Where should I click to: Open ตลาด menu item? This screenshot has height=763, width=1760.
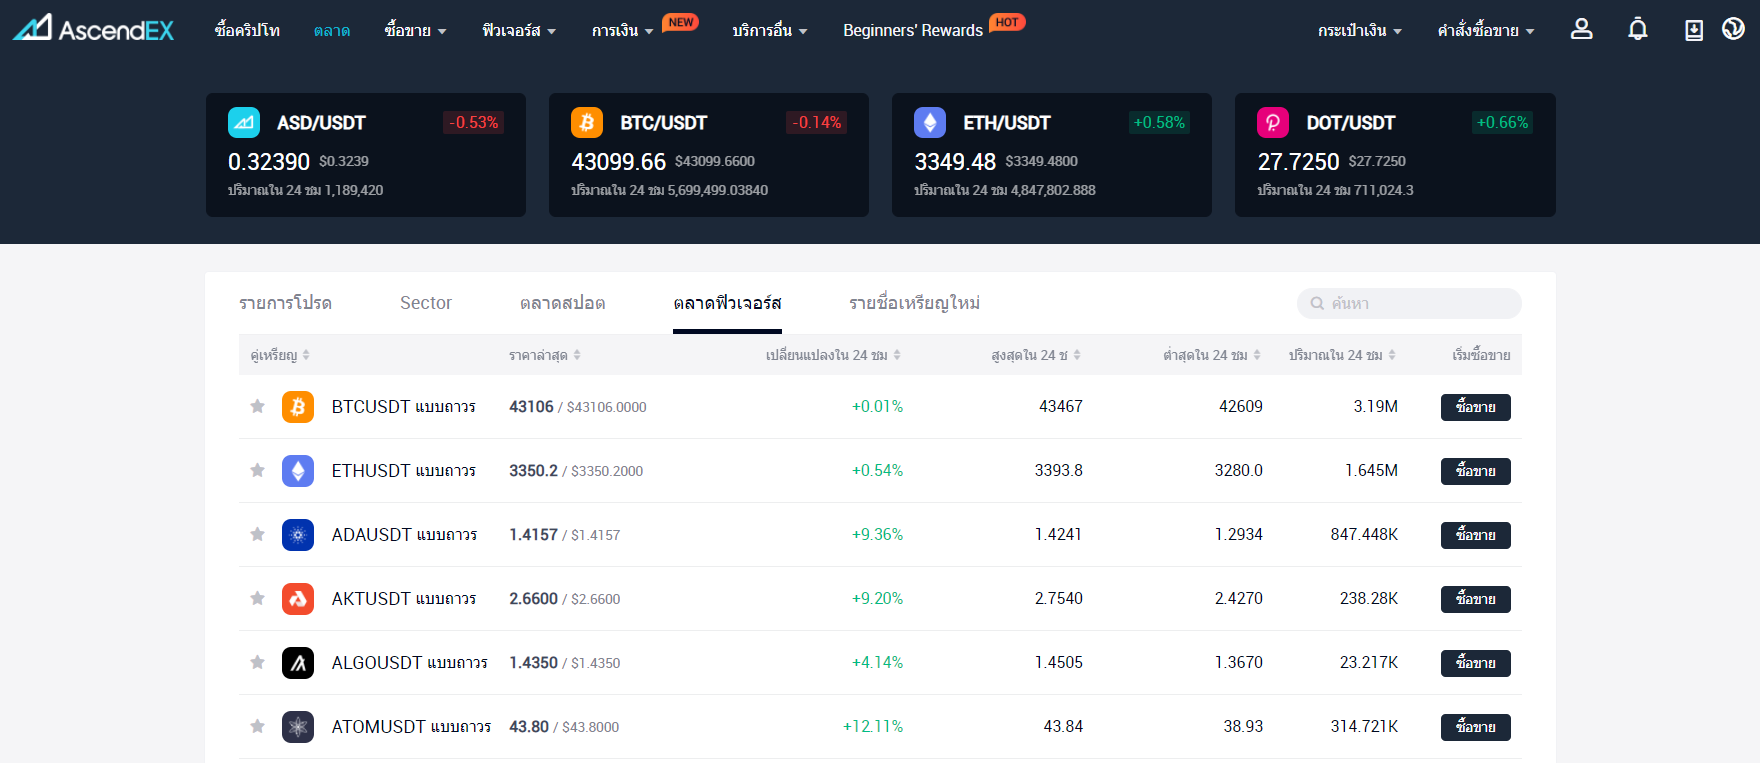(332, 31)
